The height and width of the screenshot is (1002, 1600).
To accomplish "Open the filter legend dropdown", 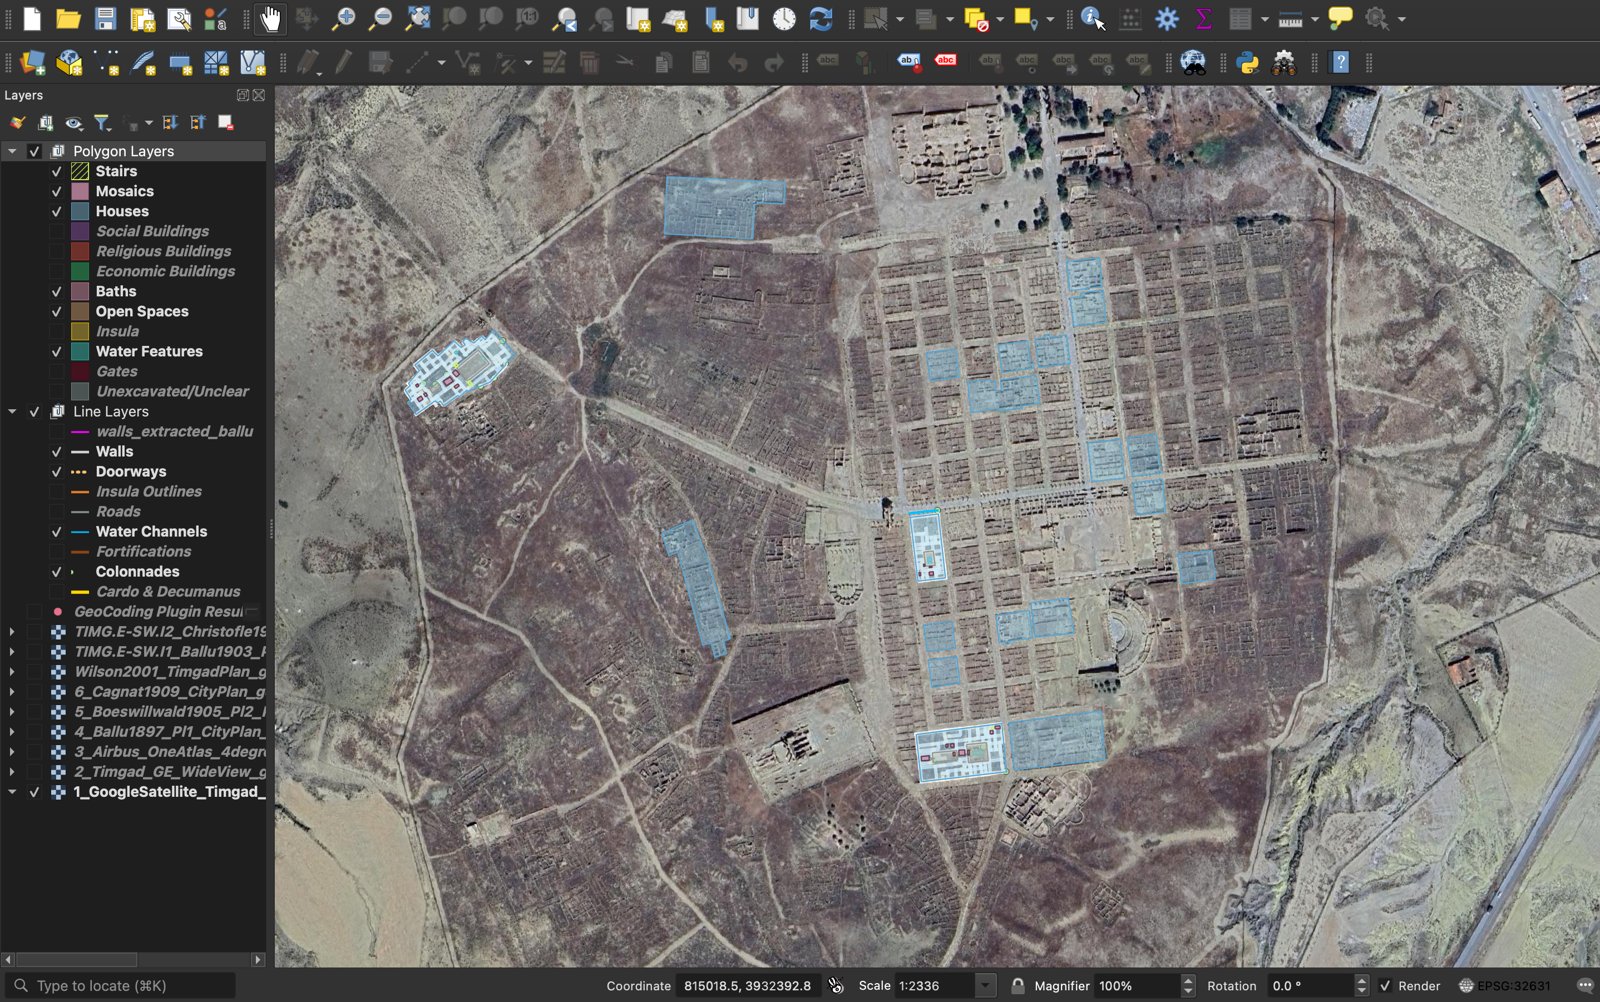I will (x=102, y=123).
